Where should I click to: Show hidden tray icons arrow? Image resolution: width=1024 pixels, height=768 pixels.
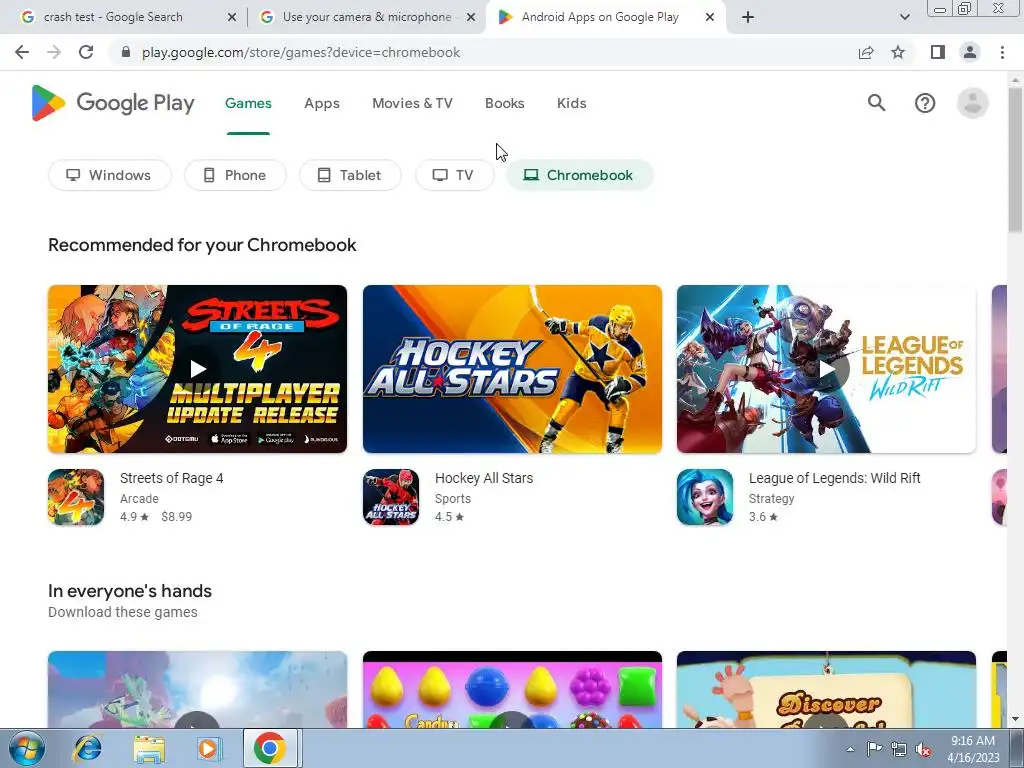(x=850, y=749)
